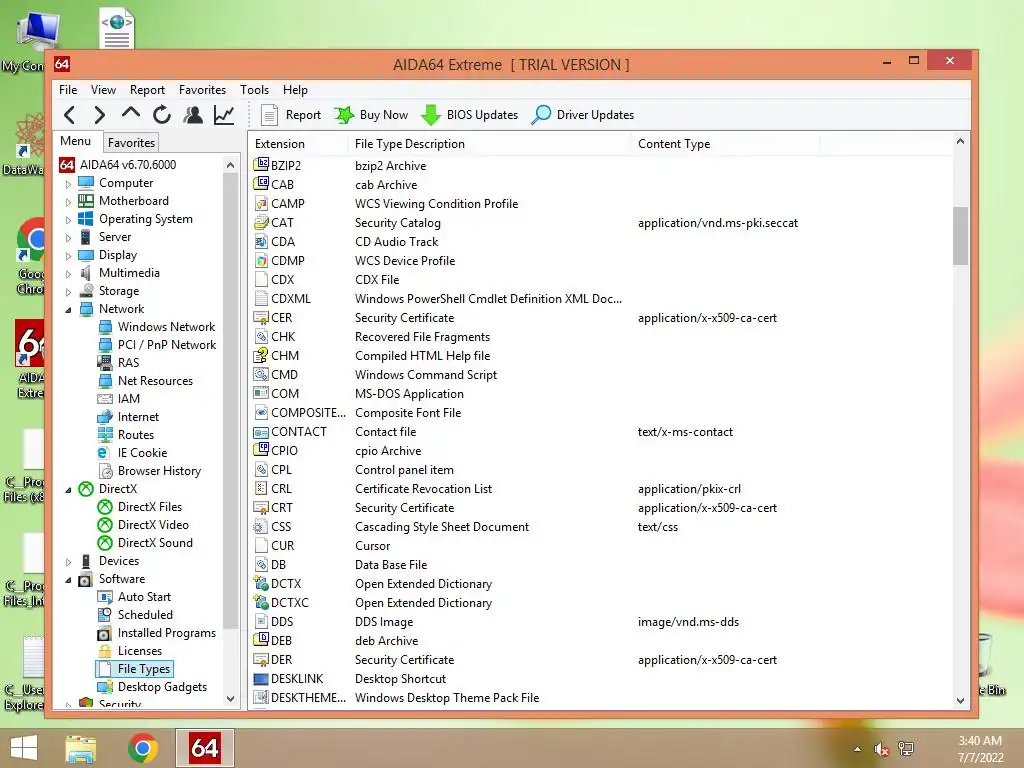Open the Report menu
This screenshot has height=768, width=1024.
click(x=147, y=90)
